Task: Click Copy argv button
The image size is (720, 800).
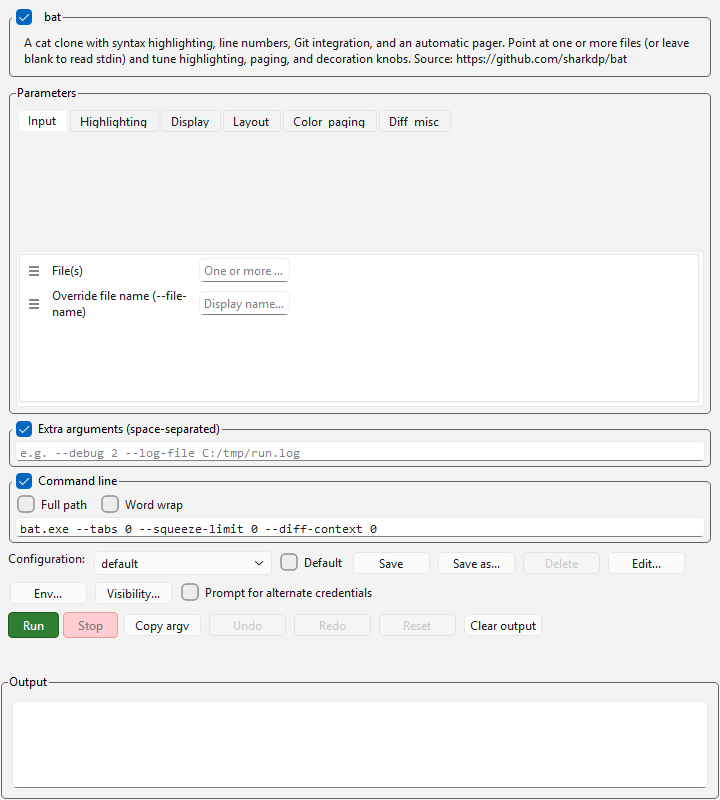Action: [162, 626]
